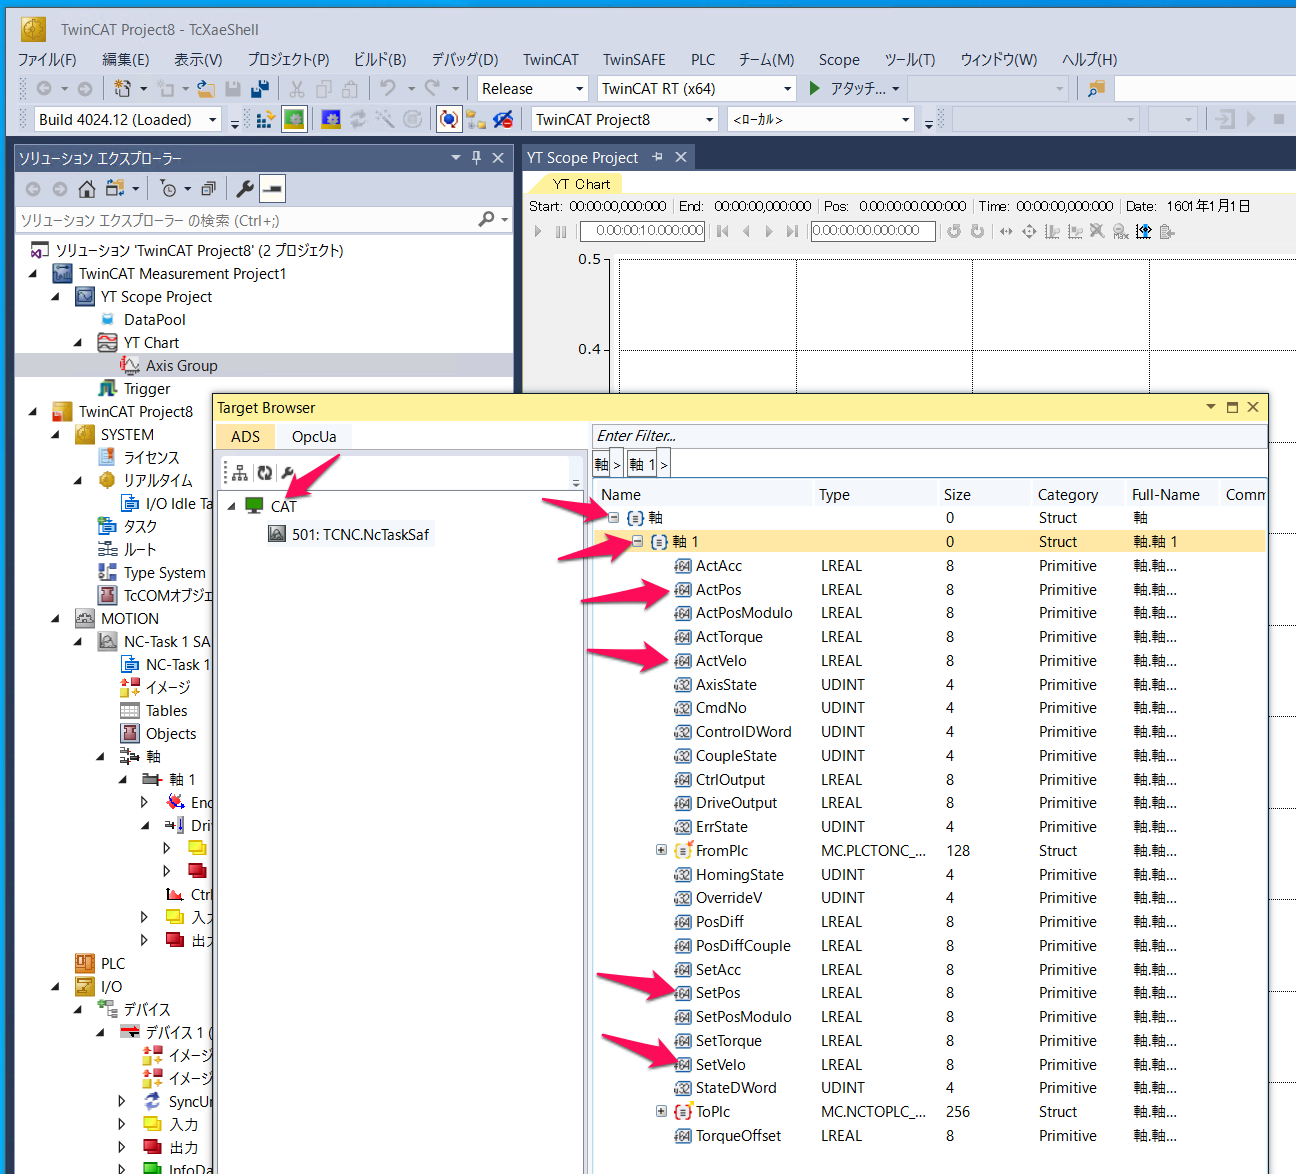
Task: Click the Solution Explorer search field
Action: tap(245, 220)
